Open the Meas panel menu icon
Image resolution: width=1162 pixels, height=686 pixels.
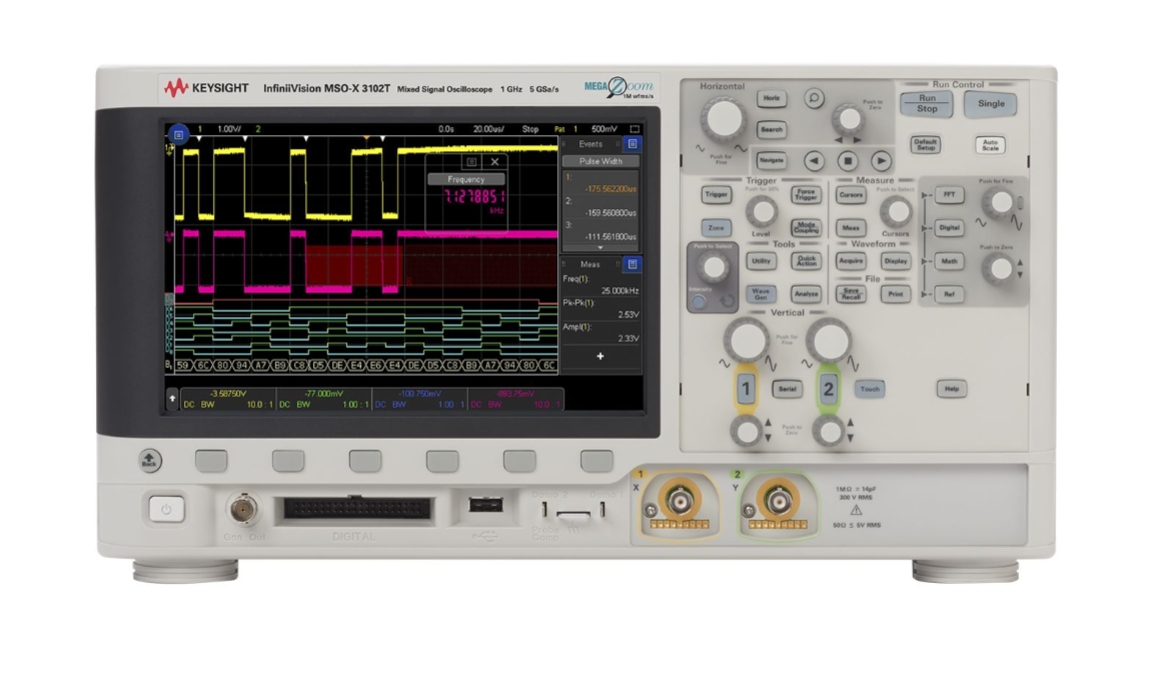[x=632, y=262]
